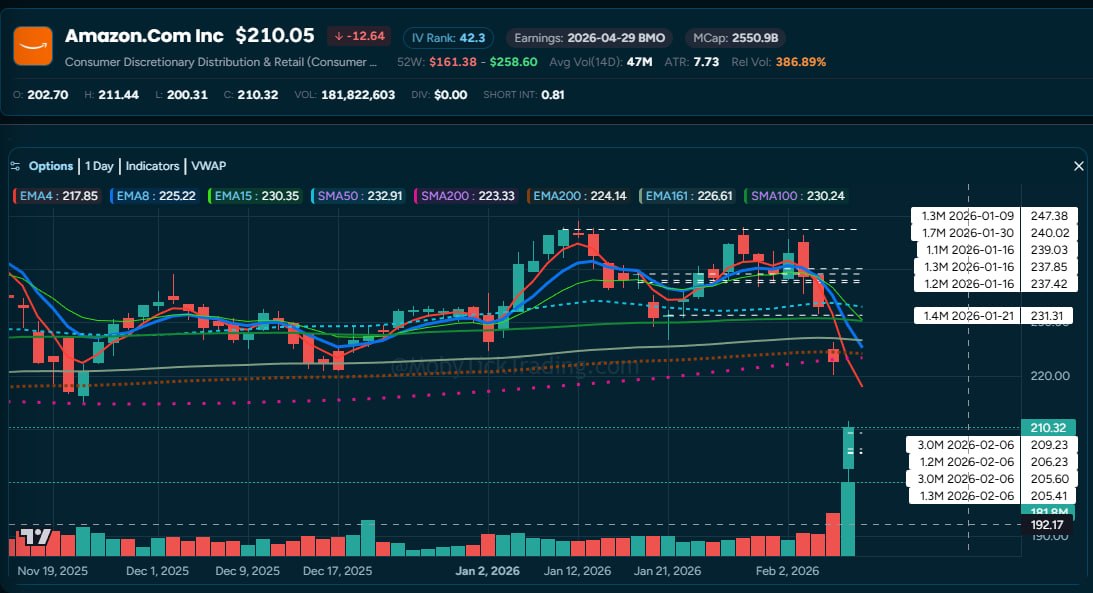Close the chart panel with the X icon
This screenshot has height=593, width=1093.
point(1078,166)
